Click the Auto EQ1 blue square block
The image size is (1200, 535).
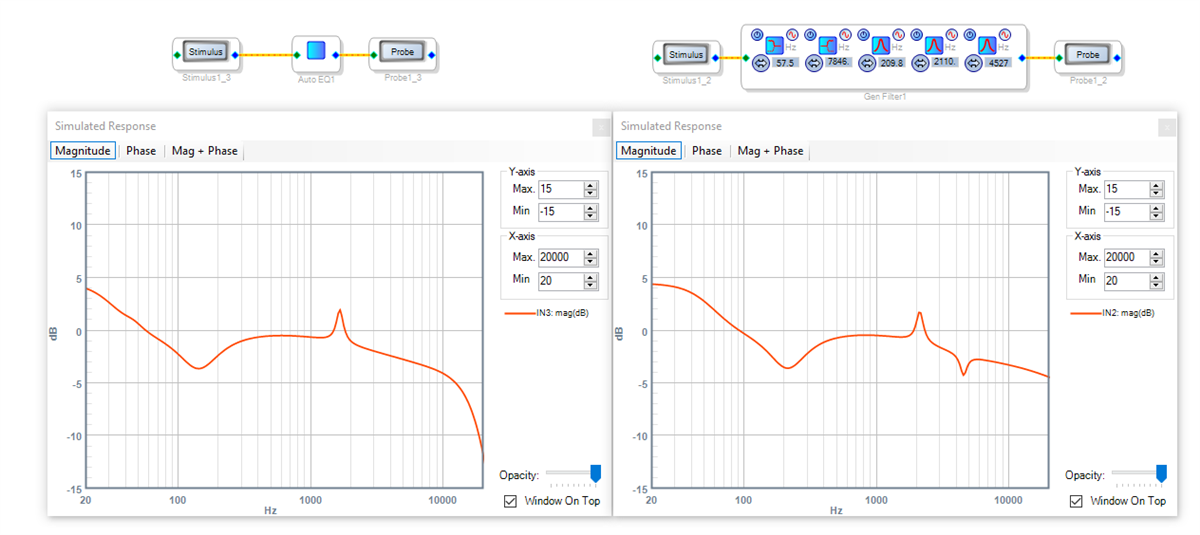point(316,51)
